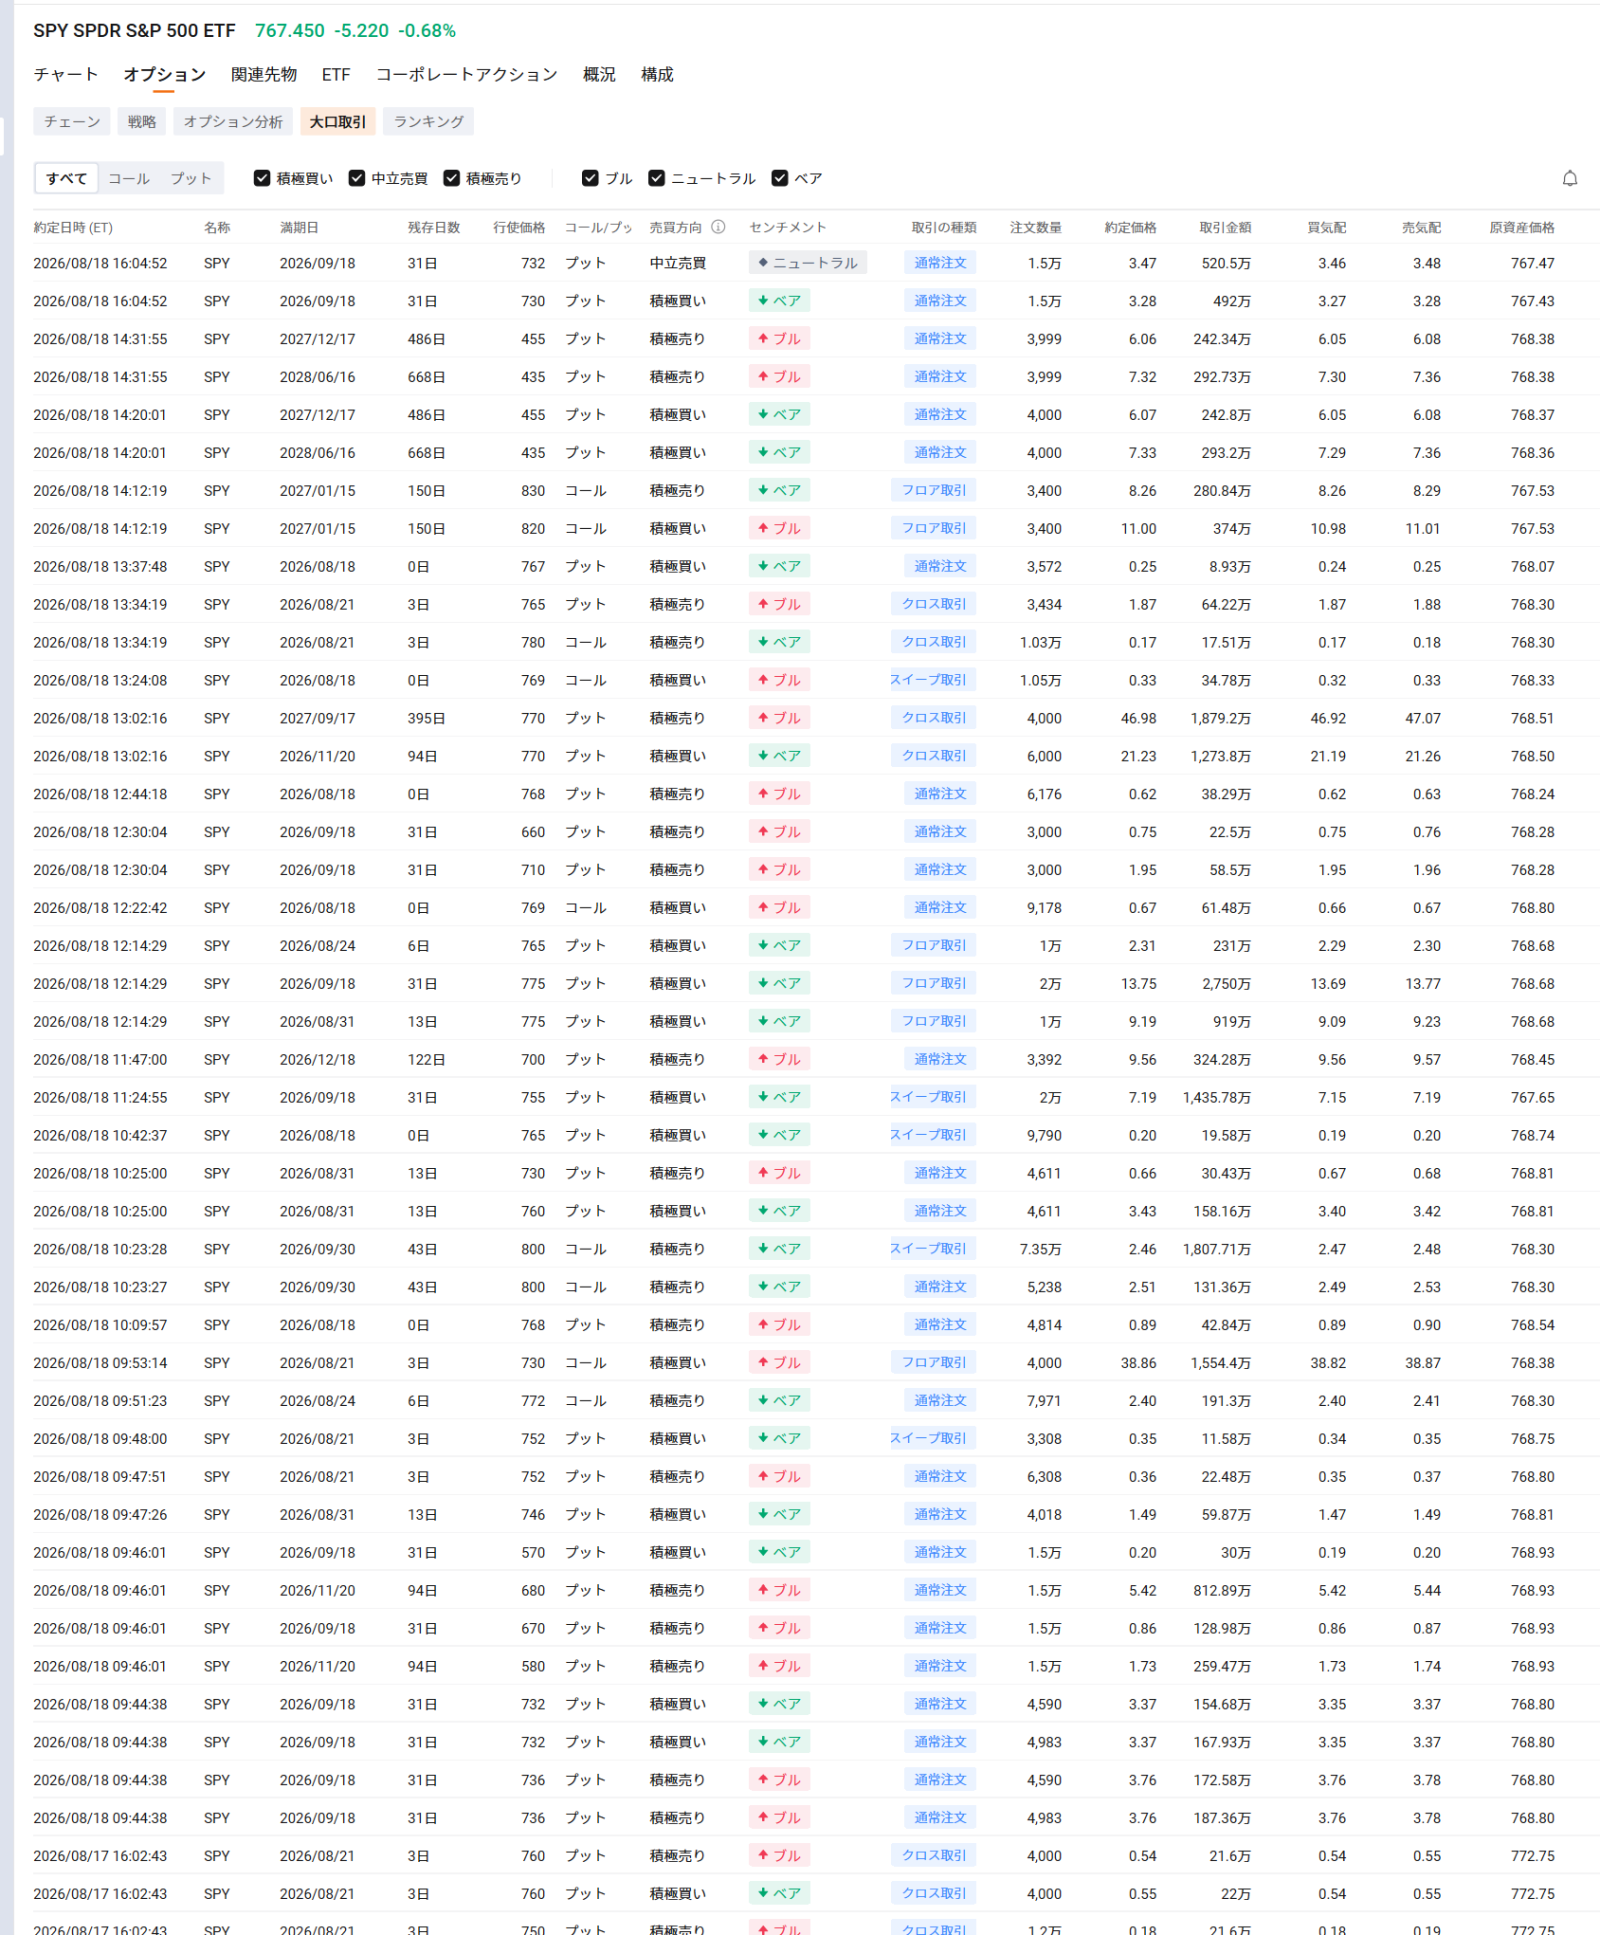Click 通常注文 tag in 13:37:48 row
This screenshot has width=1600, height=1935.
point(940,566)
